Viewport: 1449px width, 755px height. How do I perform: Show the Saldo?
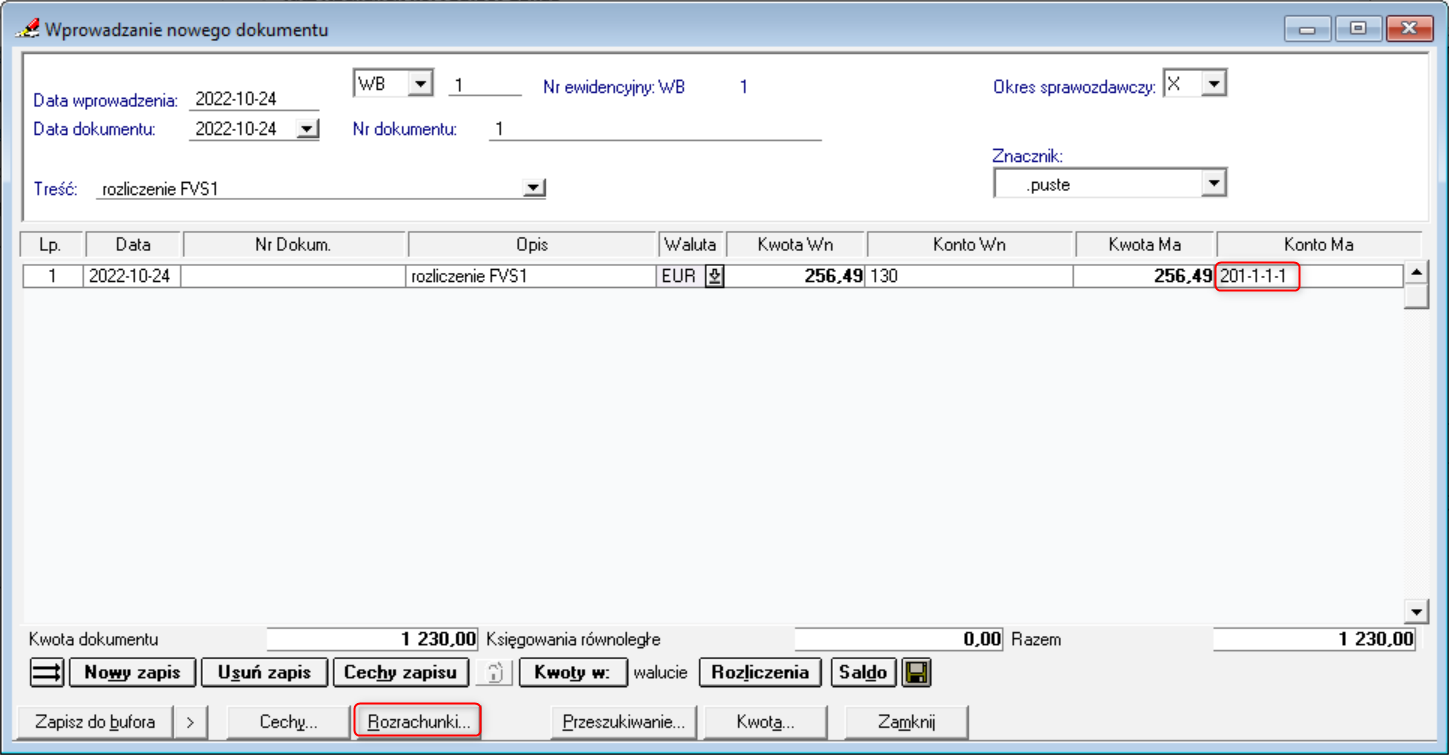863,673
